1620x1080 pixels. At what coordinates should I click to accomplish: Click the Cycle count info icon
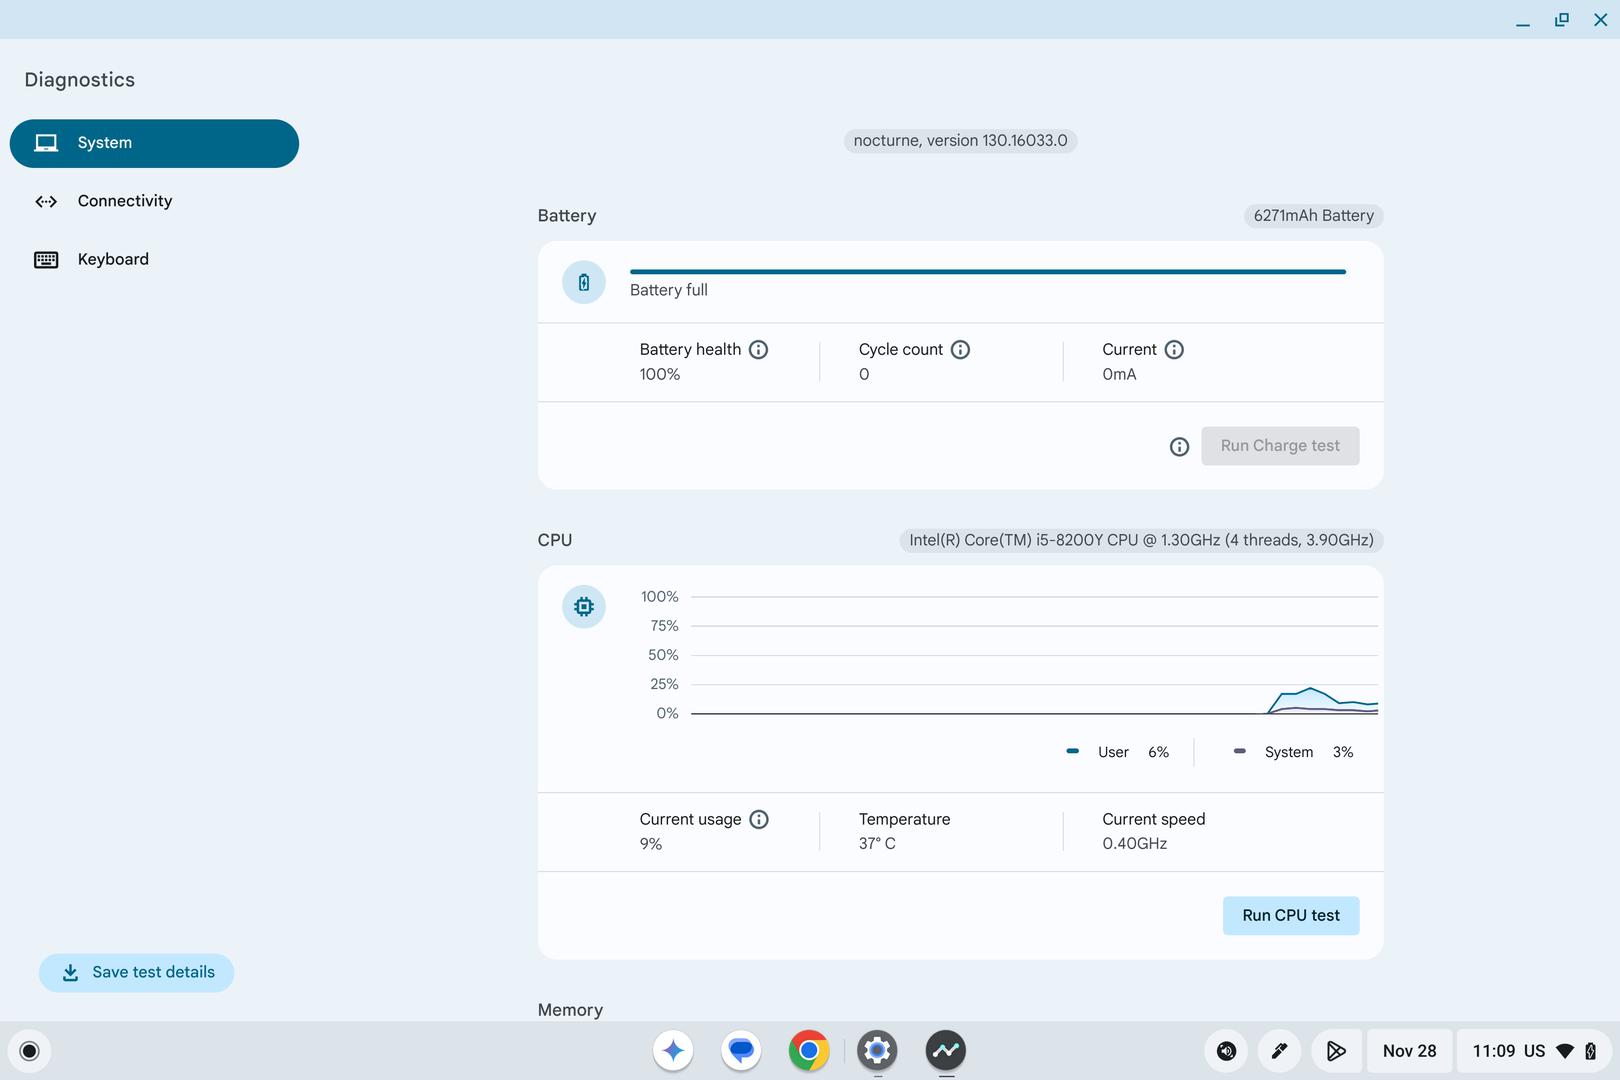960,350
